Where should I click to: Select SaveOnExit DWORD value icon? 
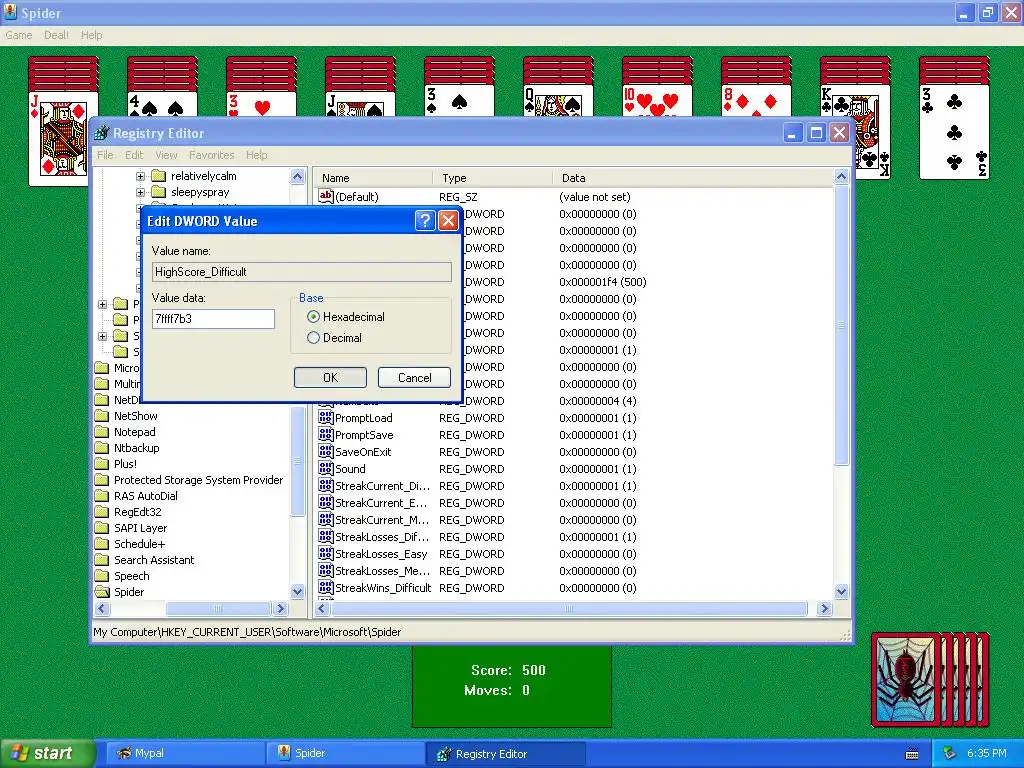point(326,451)
